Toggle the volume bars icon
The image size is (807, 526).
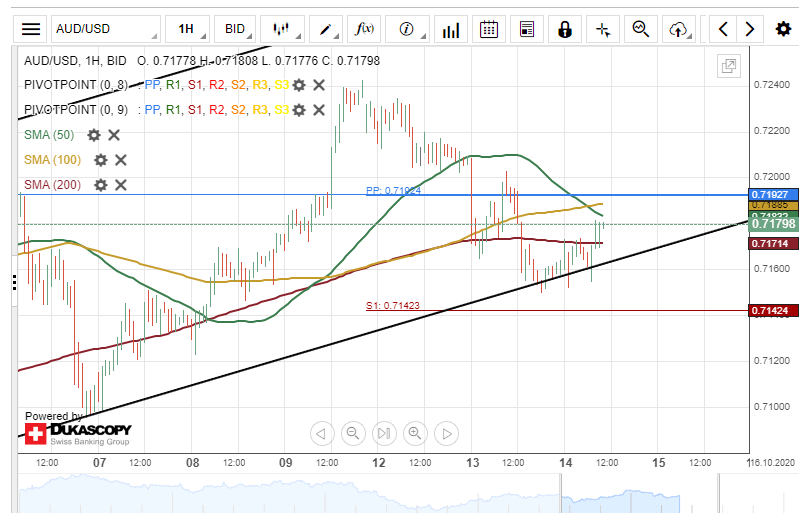coord(449,29)
